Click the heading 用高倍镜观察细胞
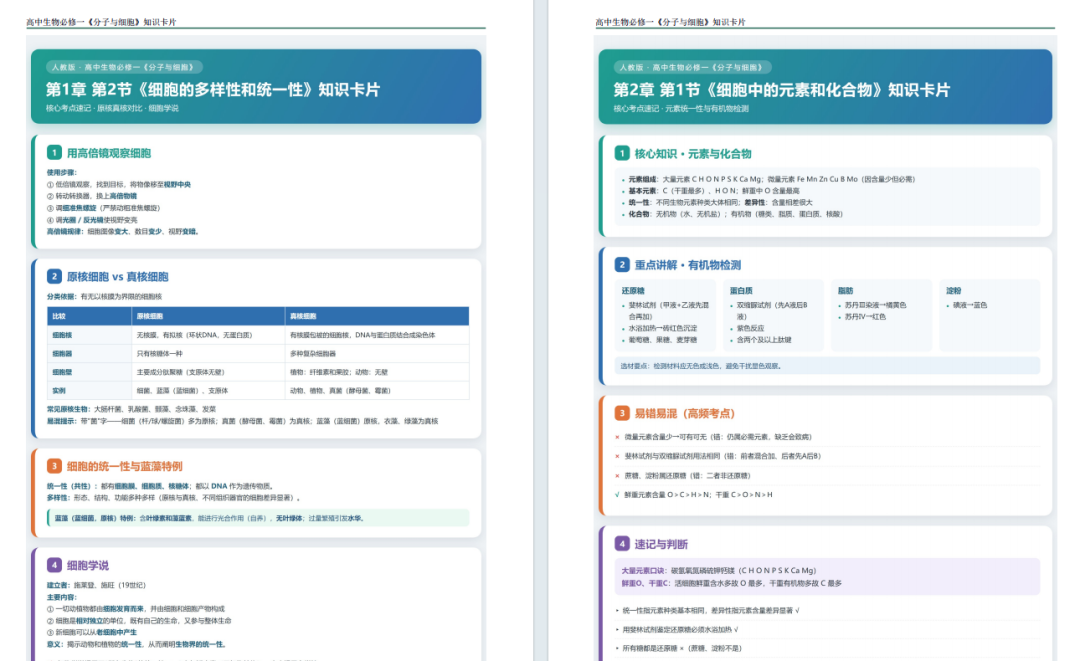 (109, 153)
